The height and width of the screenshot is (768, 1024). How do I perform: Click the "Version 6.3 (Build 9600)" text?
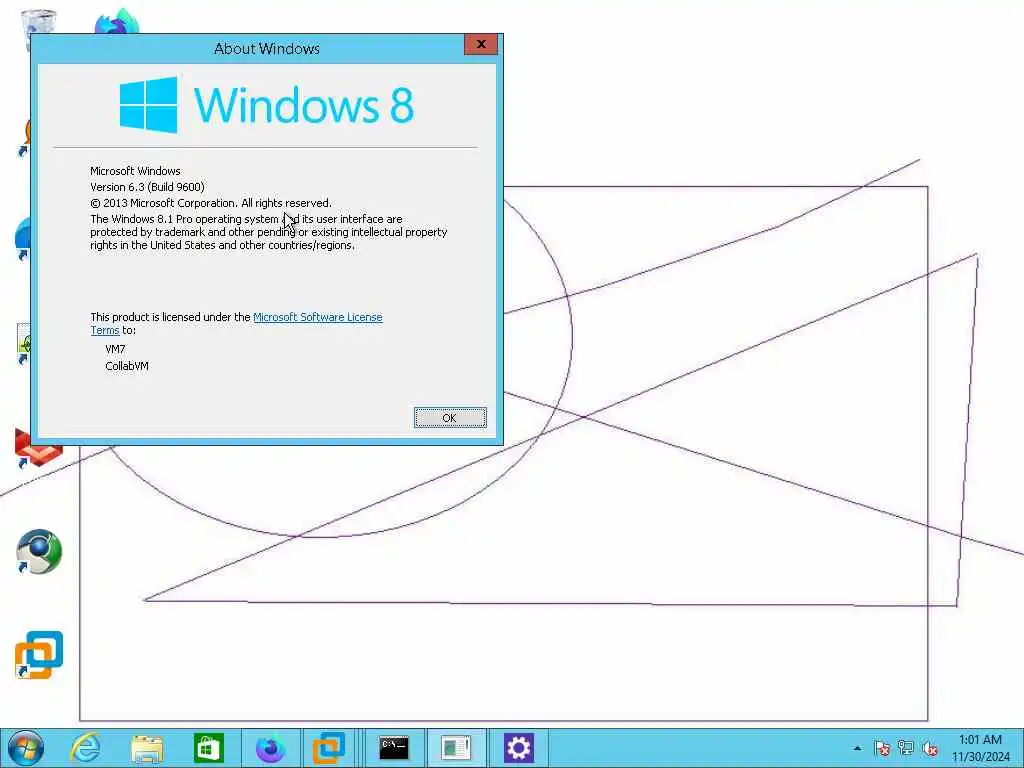(x=148, y=187)
